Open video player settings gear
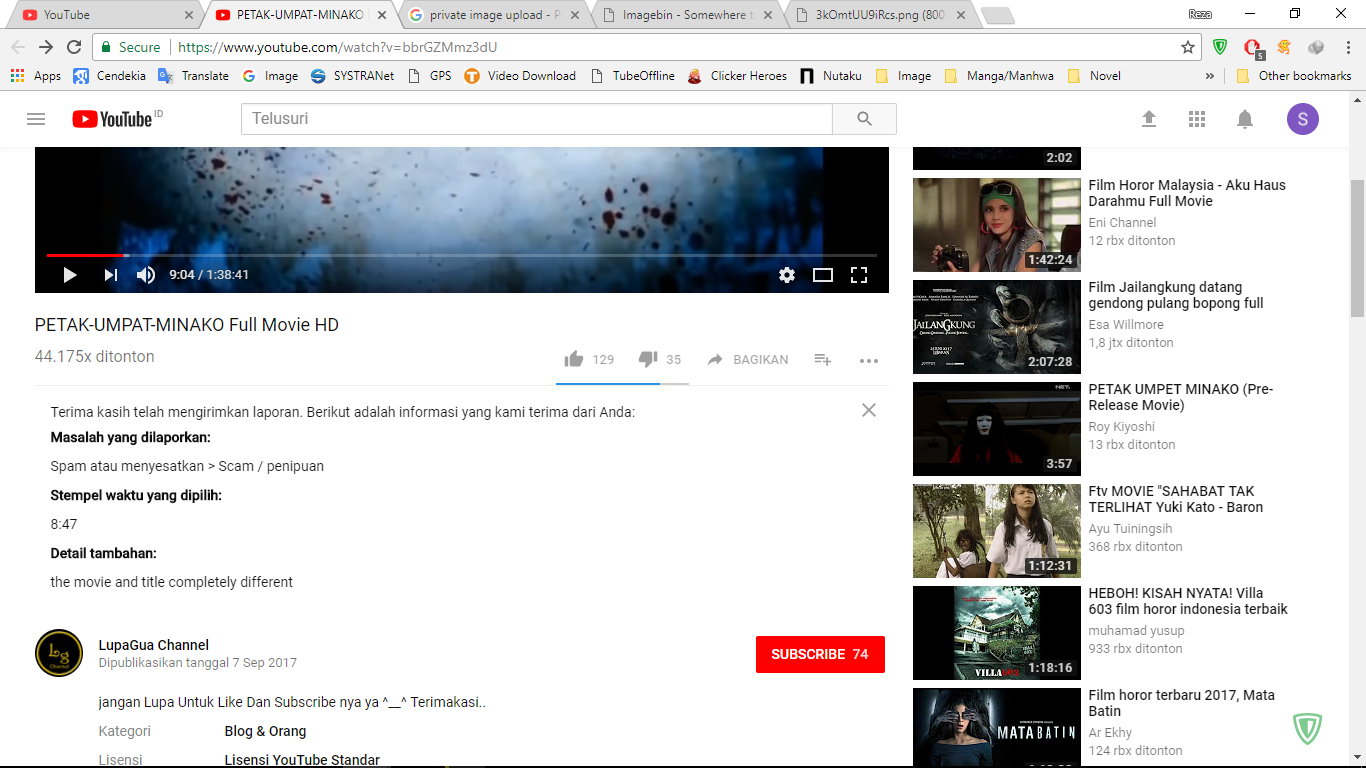1366x768 pixels. tap(787, 275)
